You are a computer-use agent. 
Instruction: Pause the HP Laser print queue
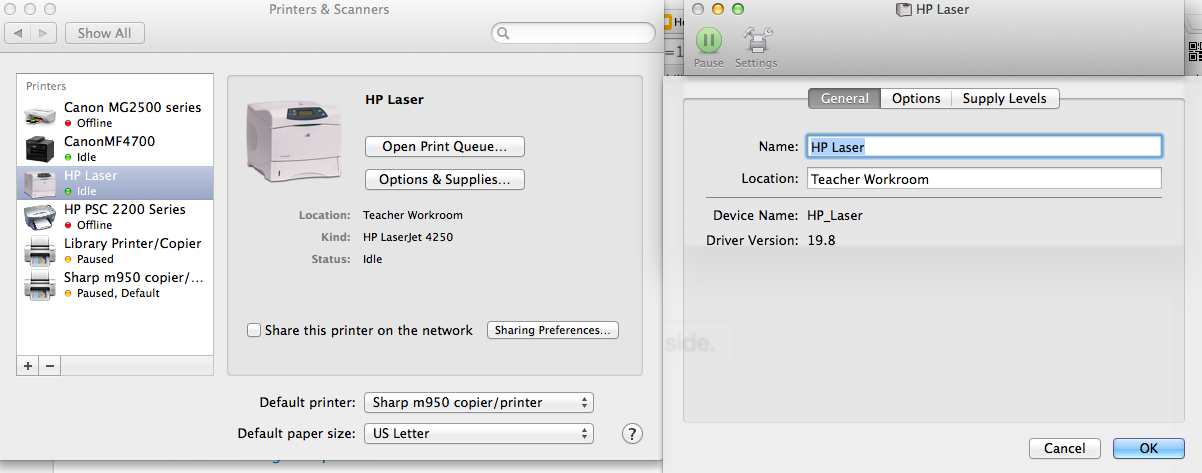[x=709, y=41]
